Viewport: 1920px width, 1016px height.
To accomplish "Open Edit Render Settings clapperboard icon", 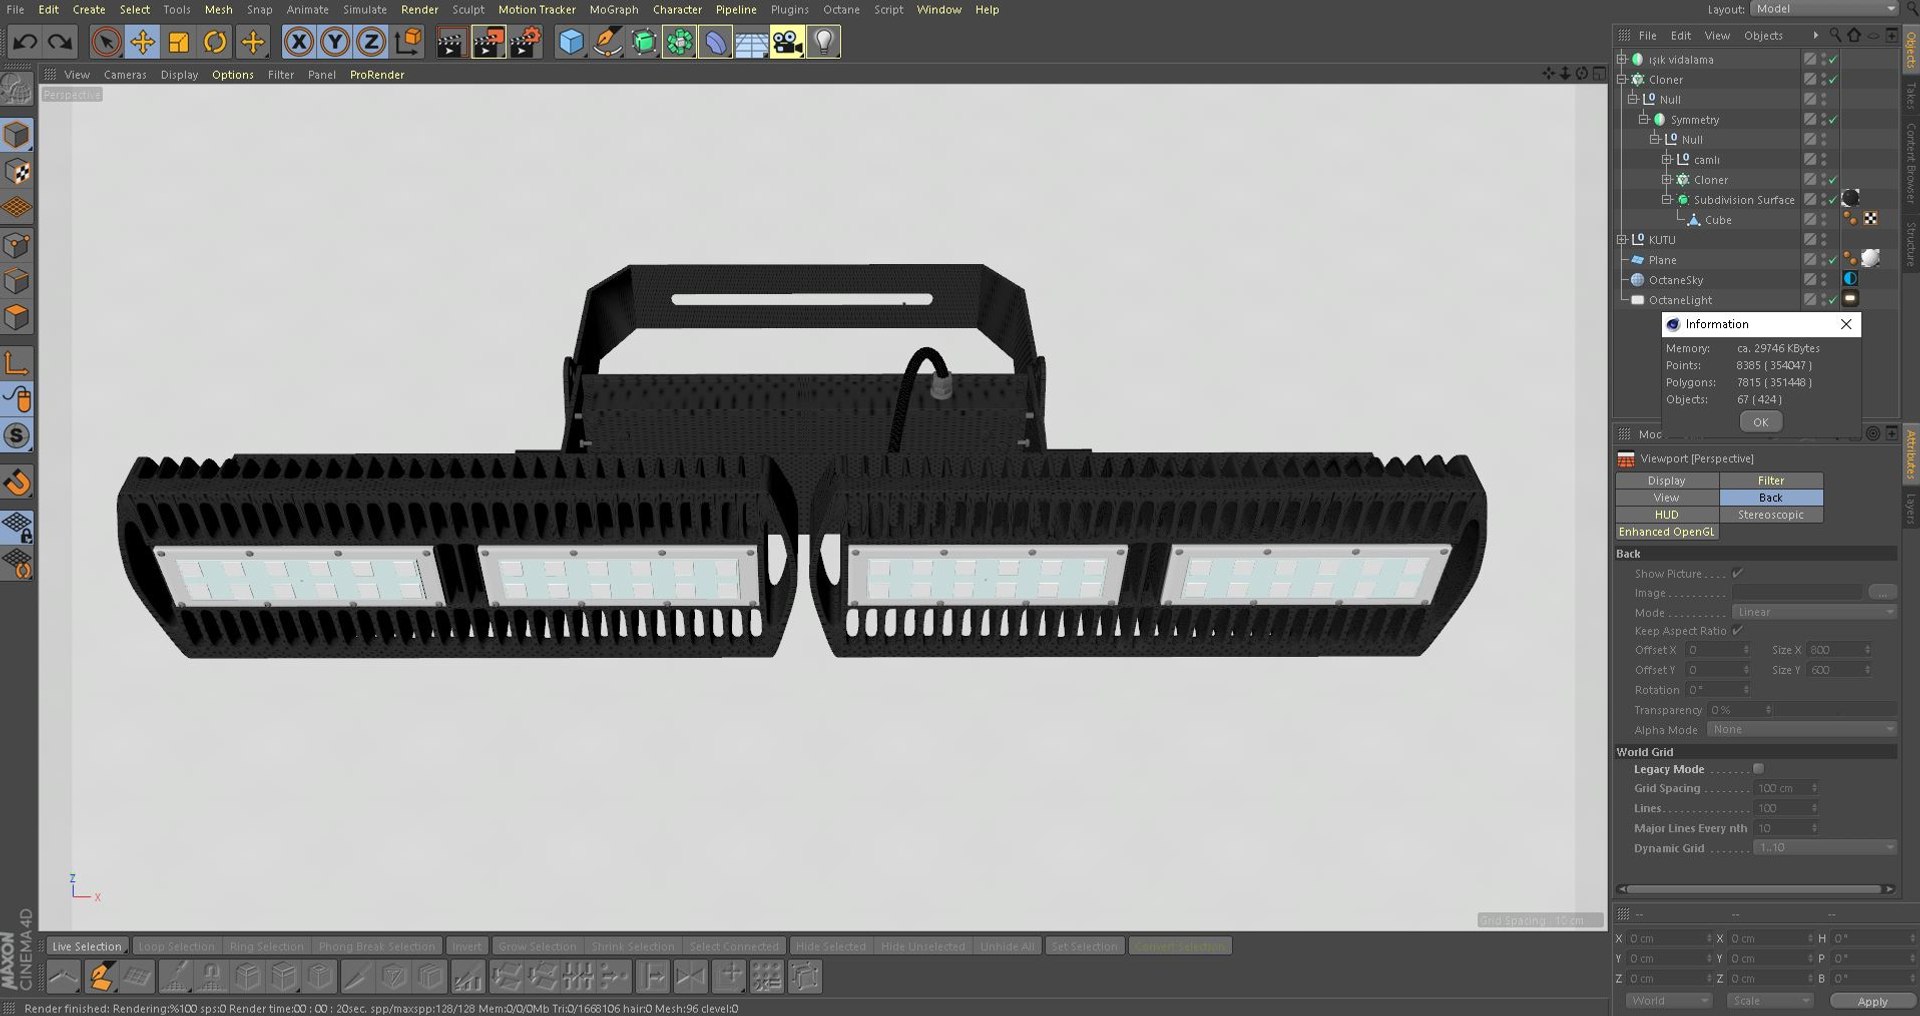I will (525, 42).
